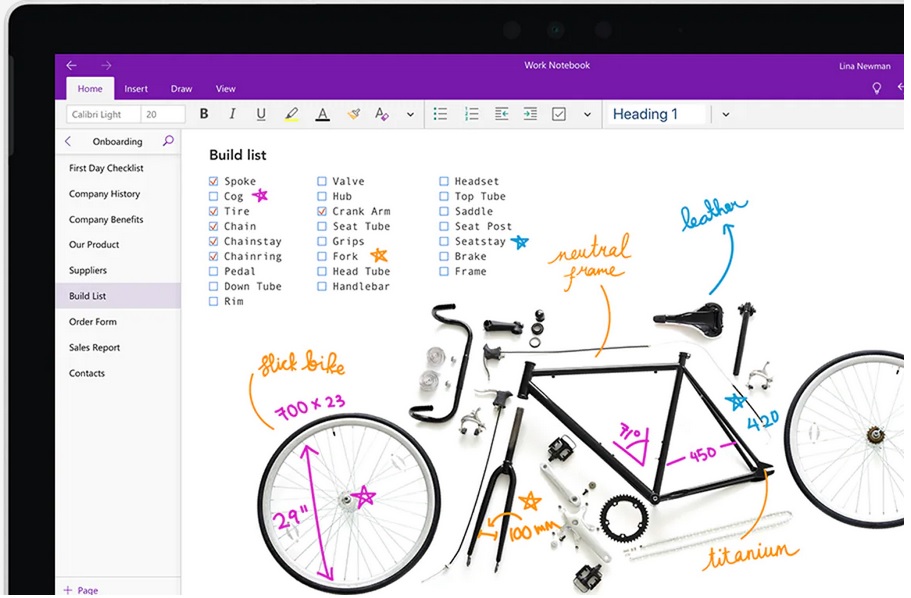The height and width of the screenshot is (598, 911).
Task: Click the Onboarding section name
Action: point(117,141)
